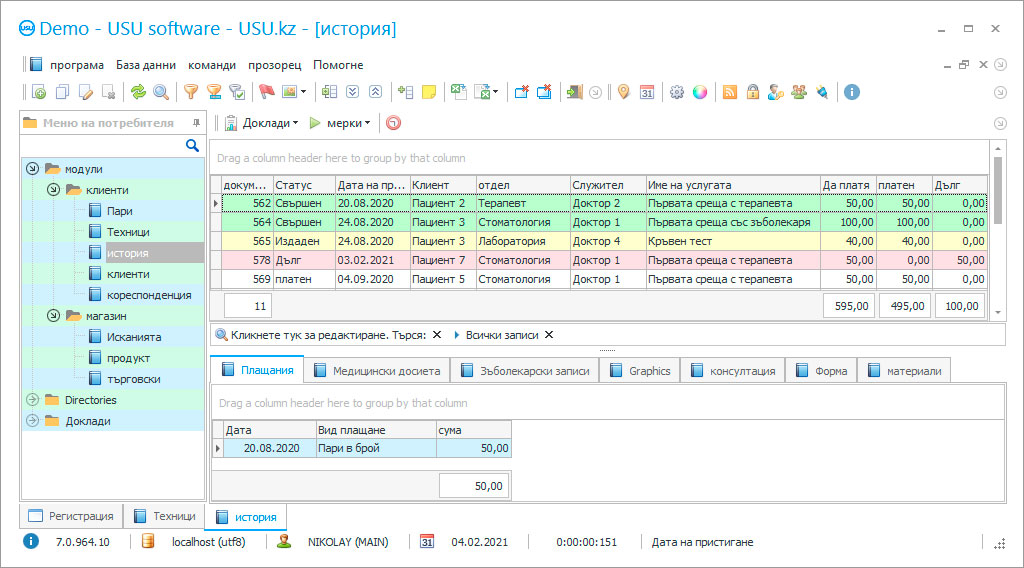
Task: Click the Статус column header
Action: pos(303,185)
